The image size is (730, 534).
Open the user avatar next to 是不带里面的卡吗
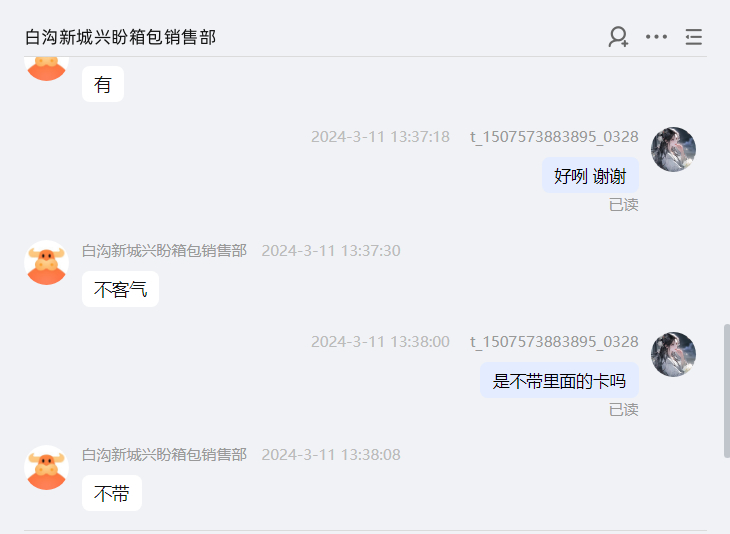click(x=673, y=354)
